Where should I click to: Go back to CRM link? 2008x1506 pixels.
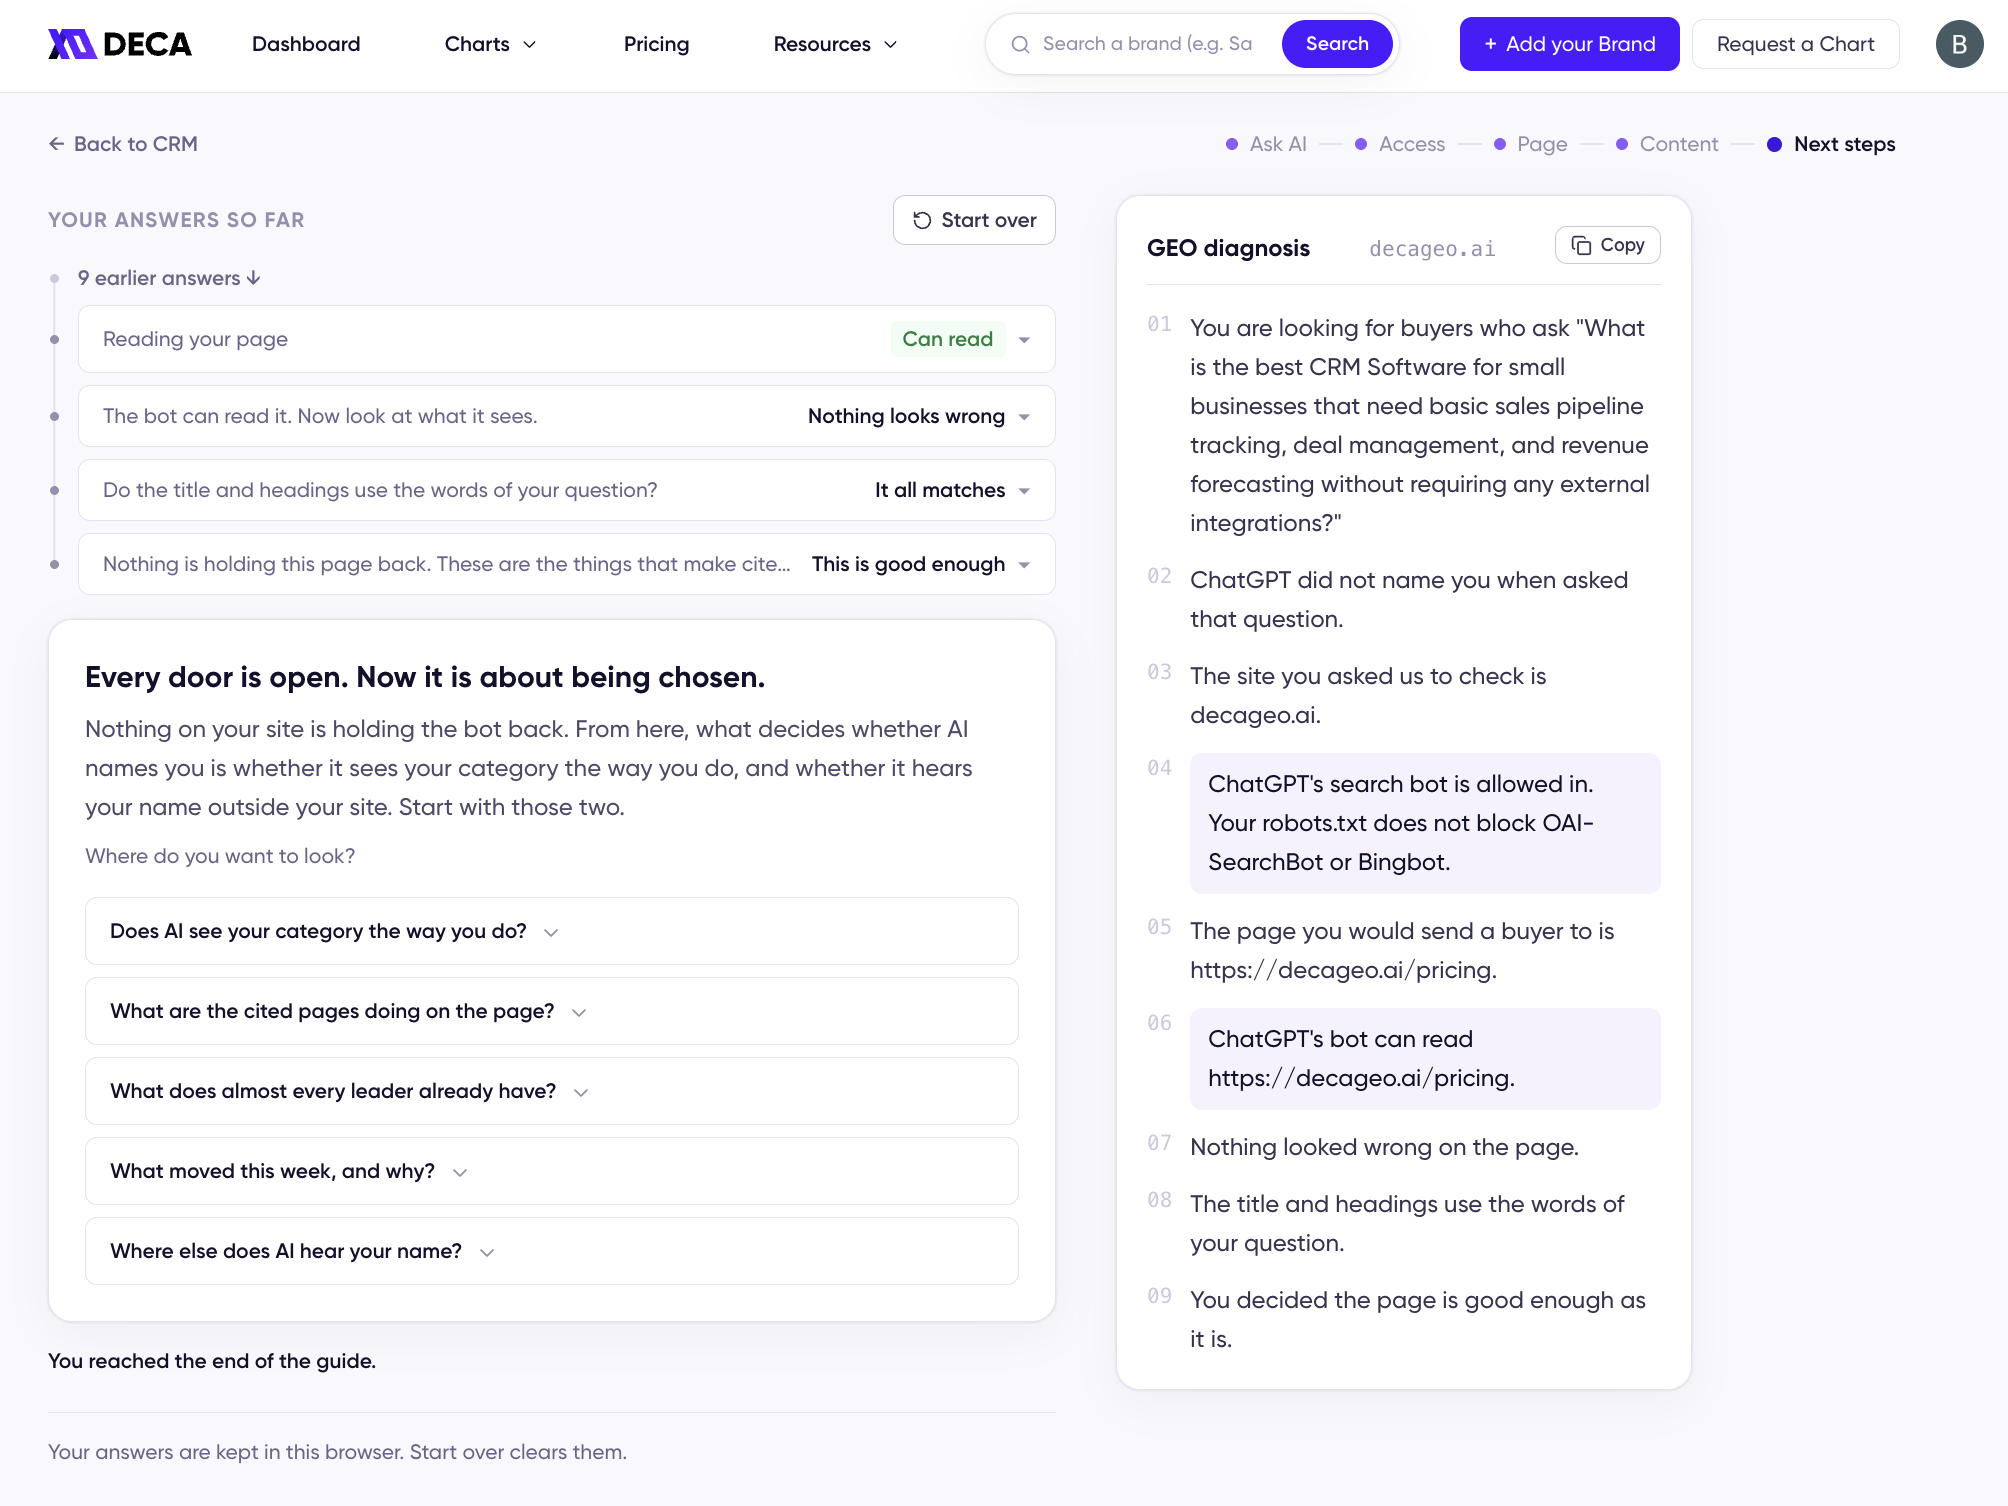123,144
